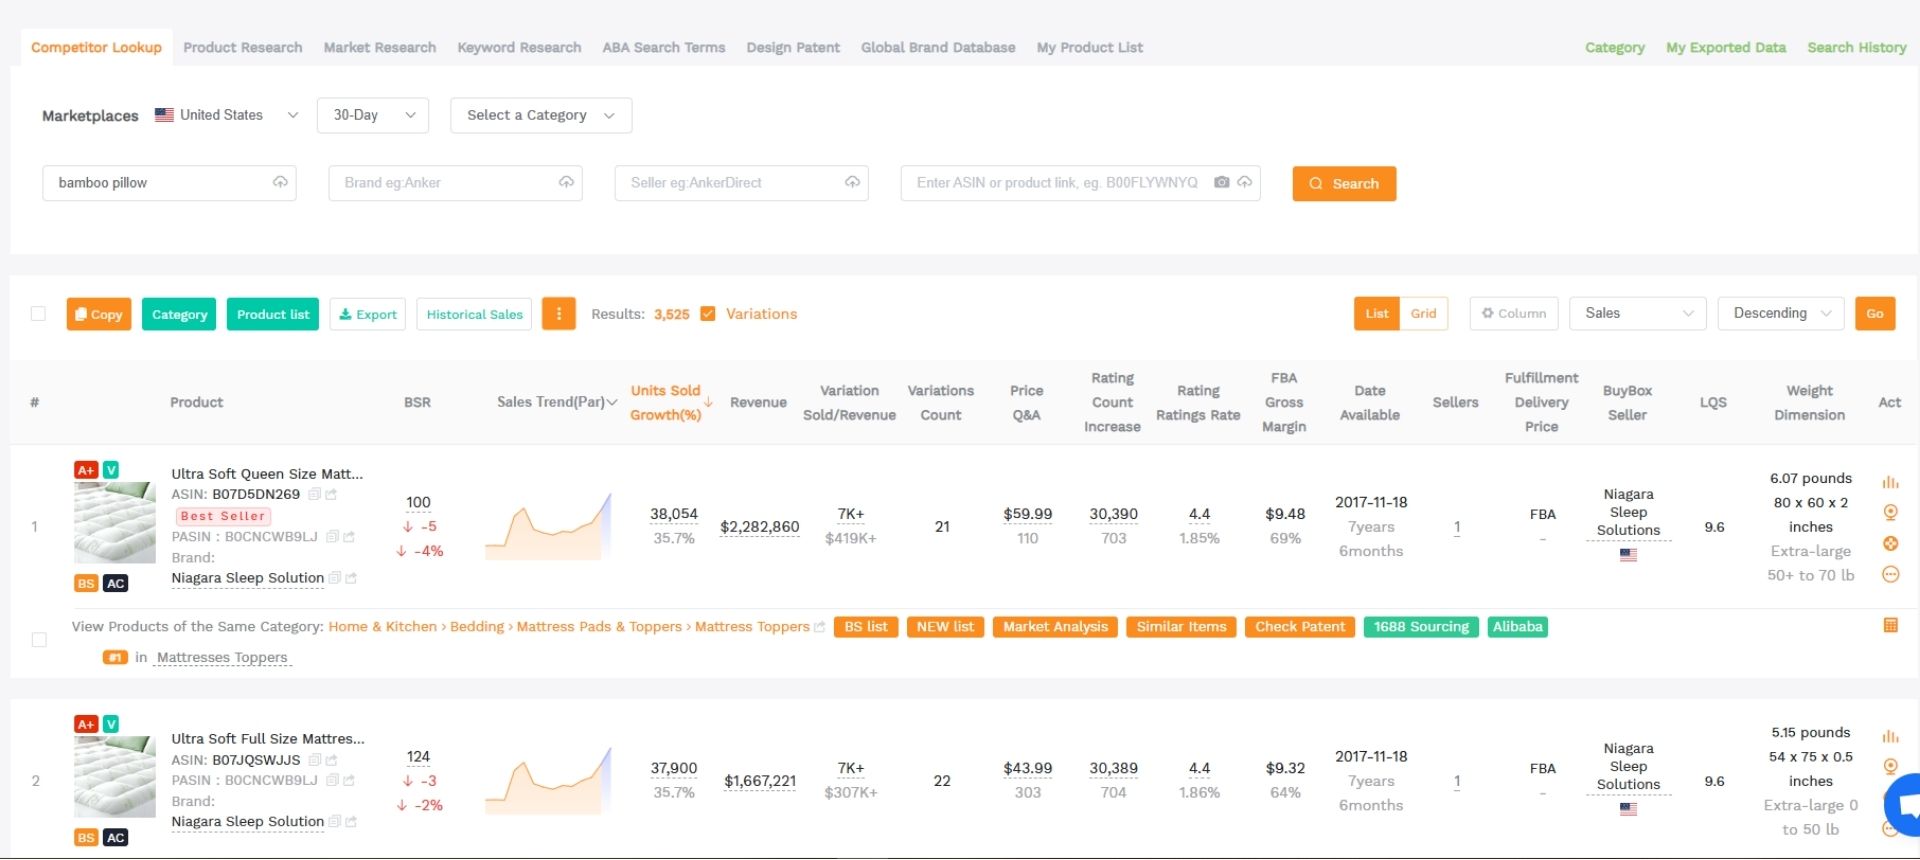
Task: Switch to Product Research tab
Action: (x=243, y=47)
